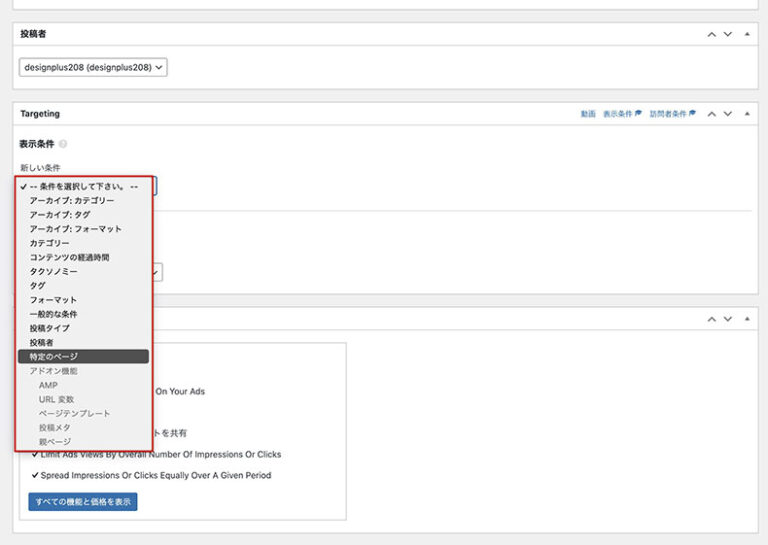Click the help icon beside 表示条件 heading

point(63,144)
